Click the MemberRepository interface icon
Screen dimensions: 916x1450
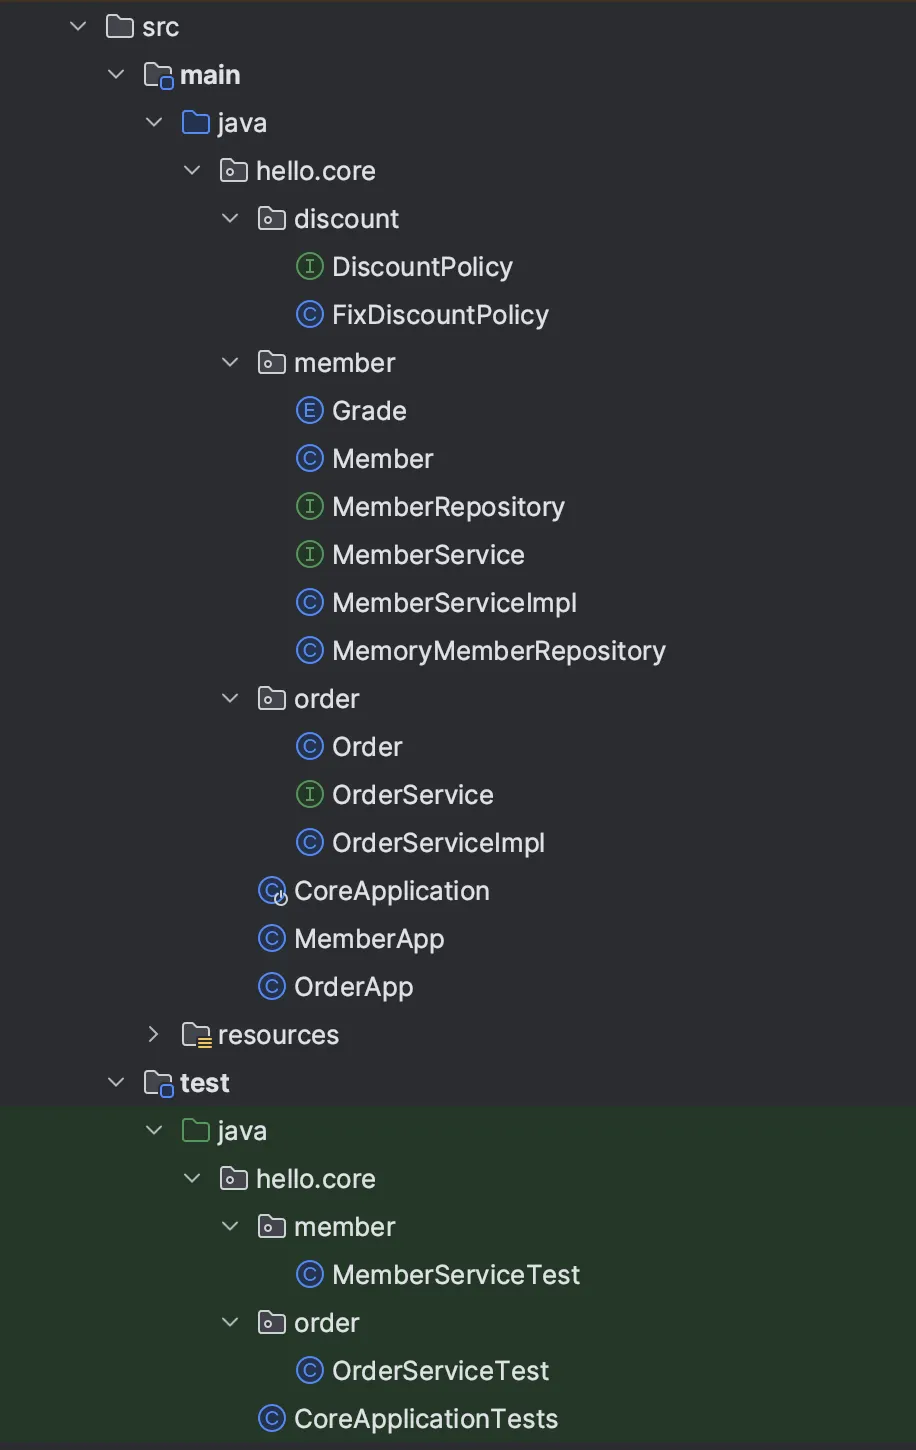310,507
